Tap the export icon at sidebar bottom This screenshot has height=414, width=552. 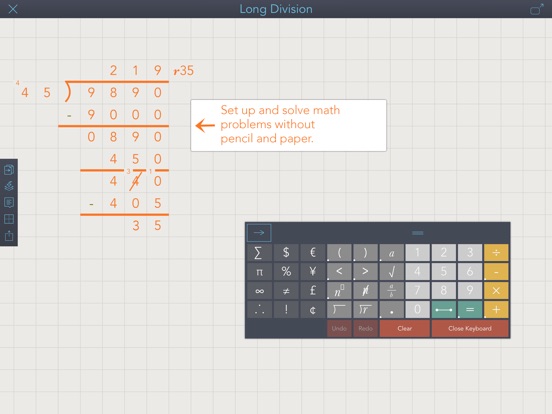(x=9, y=235)
